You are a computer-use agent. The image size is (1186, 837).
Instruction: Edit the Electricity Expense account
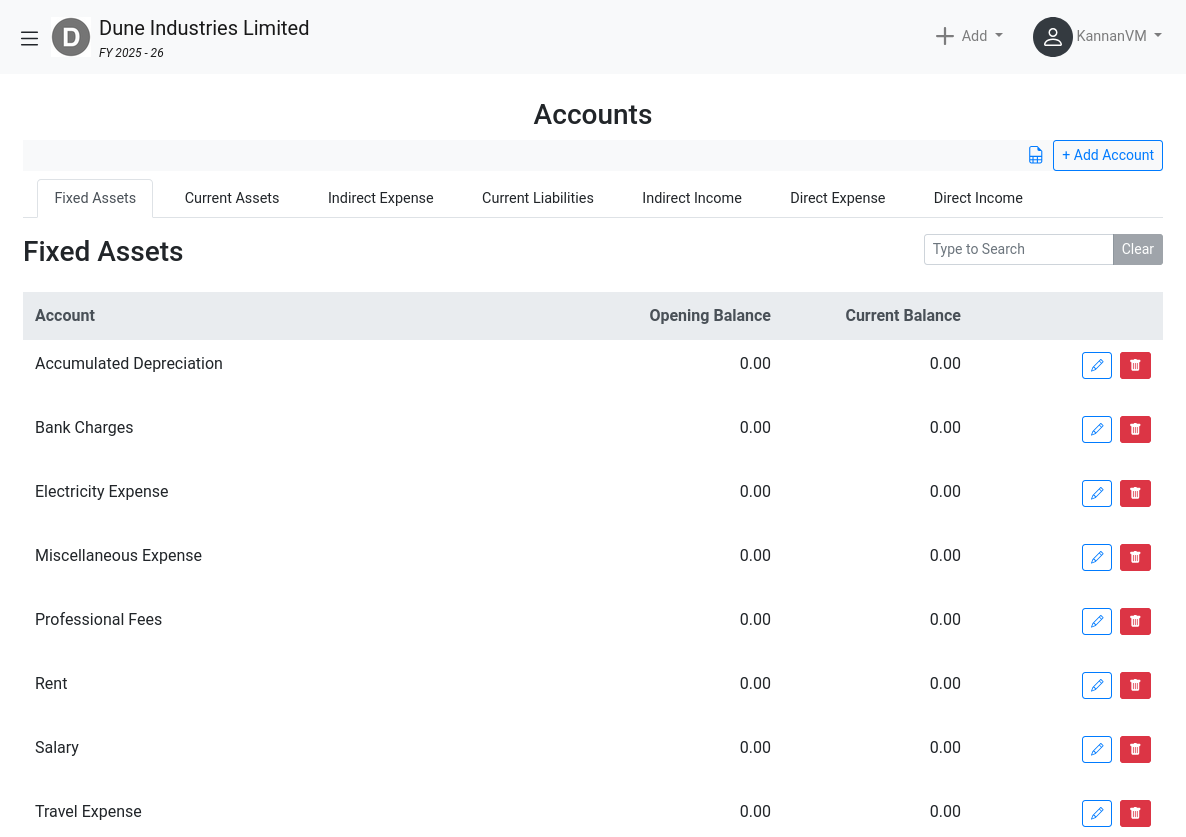(1097, 493)
